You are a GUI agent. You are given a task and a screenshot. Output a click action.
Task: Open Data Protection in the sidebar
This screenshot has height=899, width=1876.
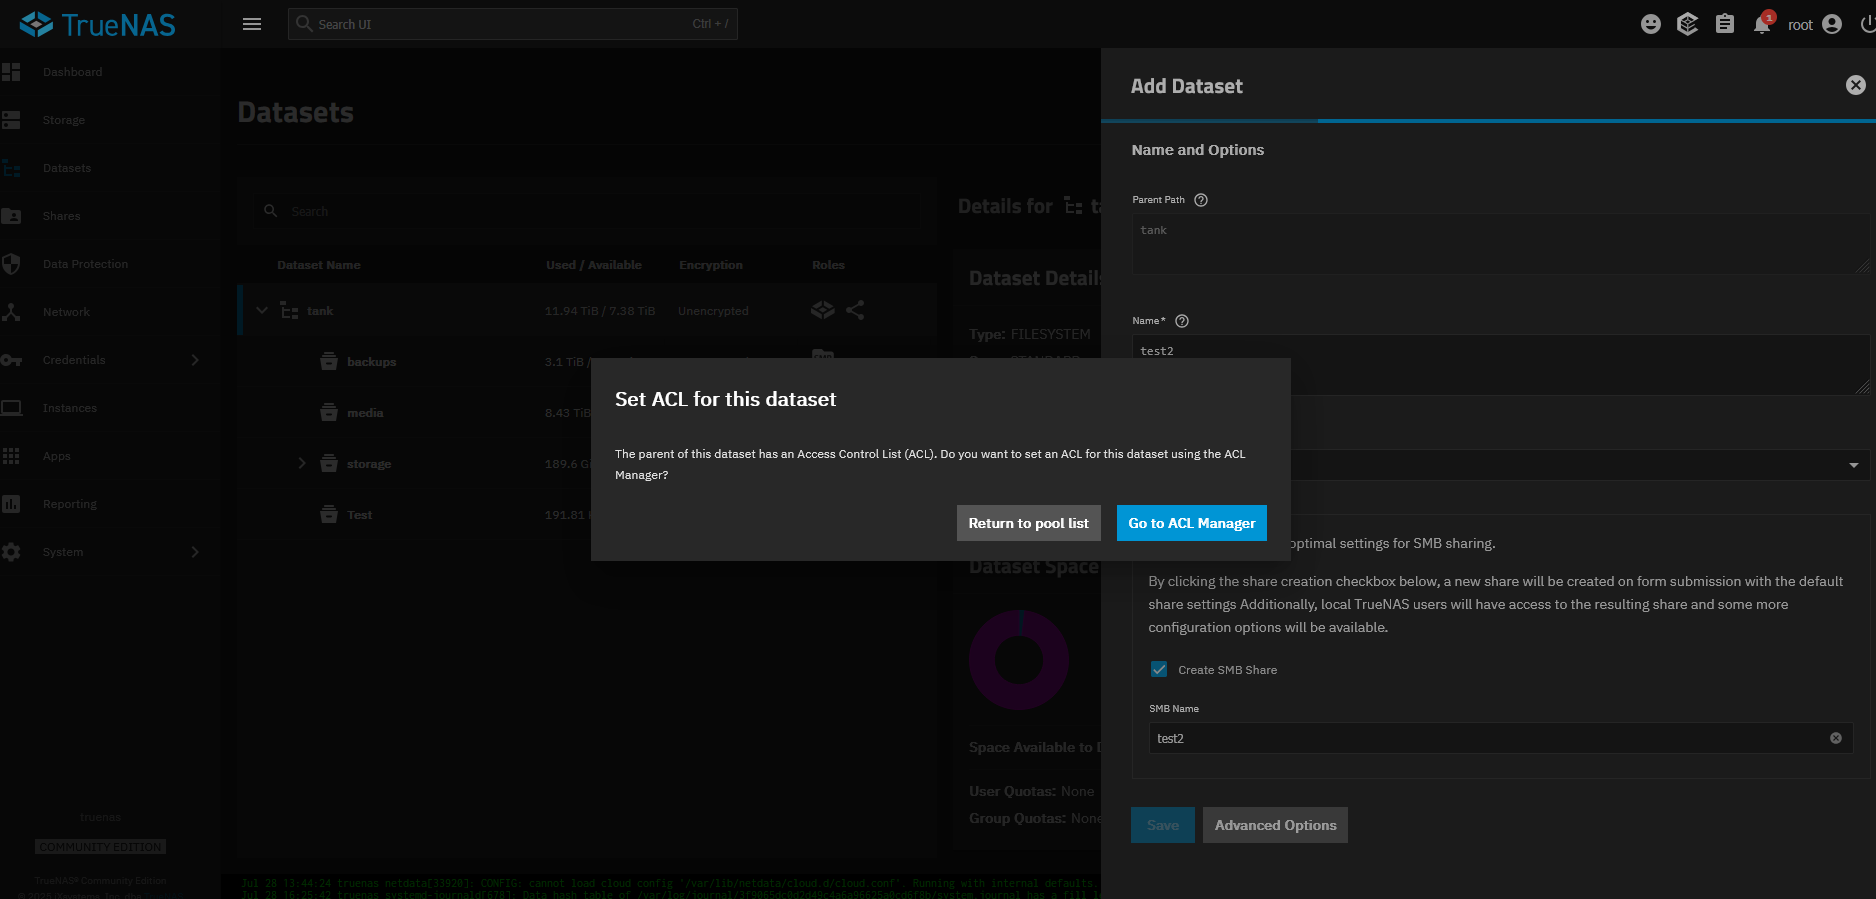point(85,264)
